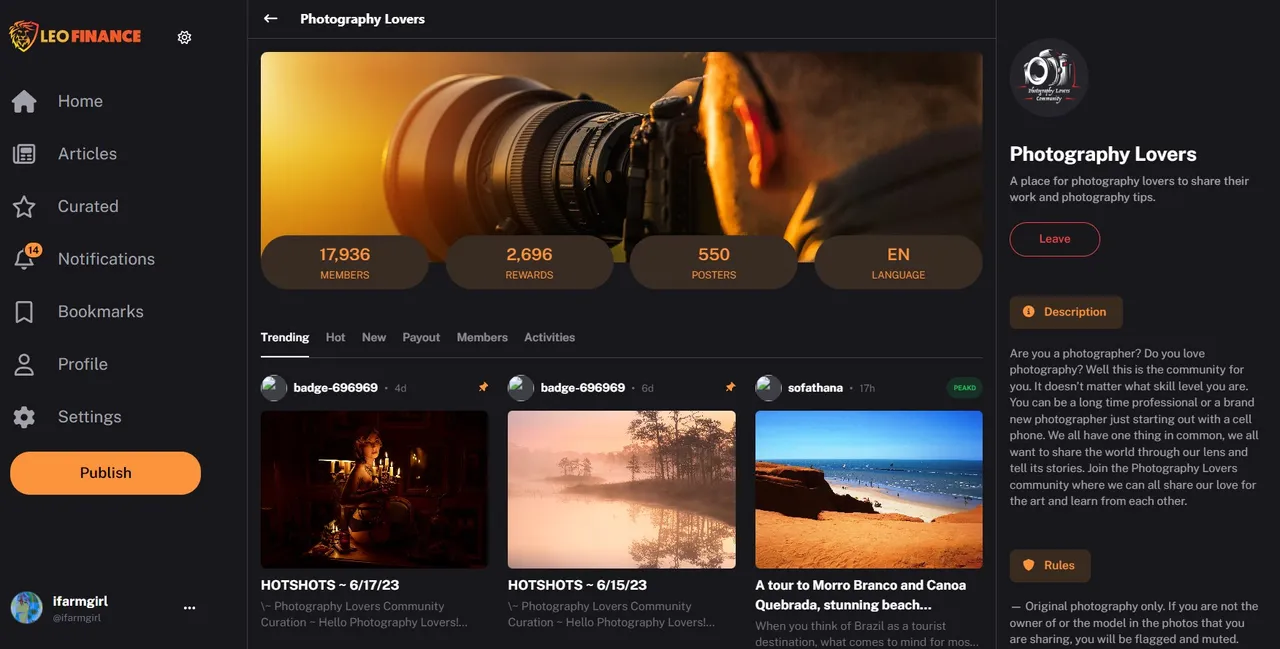Image resolution: width=1280 pixels, height=649 pixels.
Task: Open the Members tab
Action: click(x=482, y=337)
